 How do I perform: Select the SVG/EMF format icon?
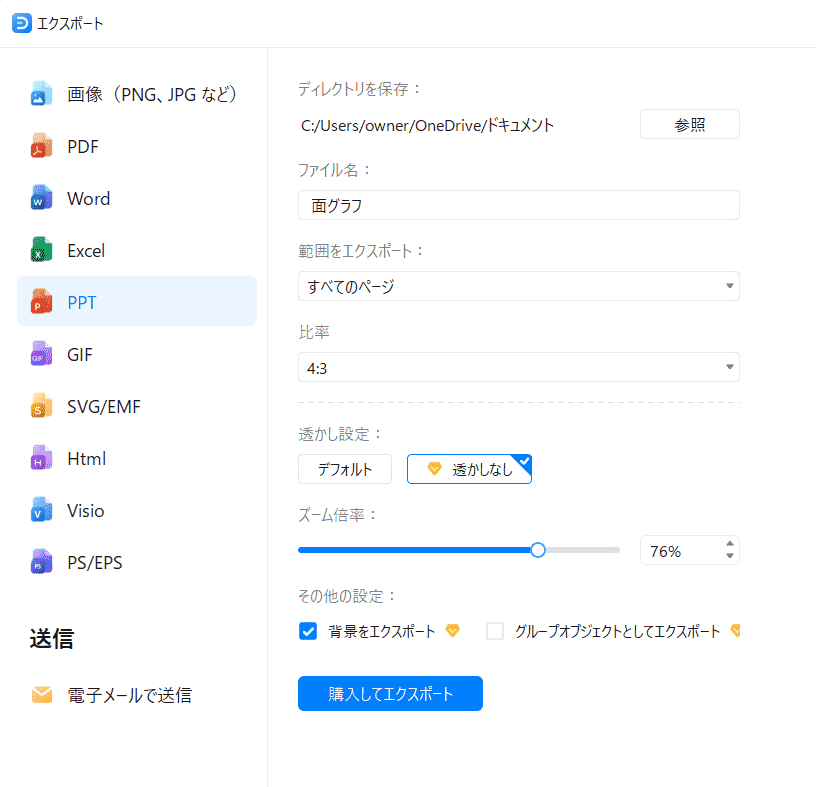(x=41, y=407)
